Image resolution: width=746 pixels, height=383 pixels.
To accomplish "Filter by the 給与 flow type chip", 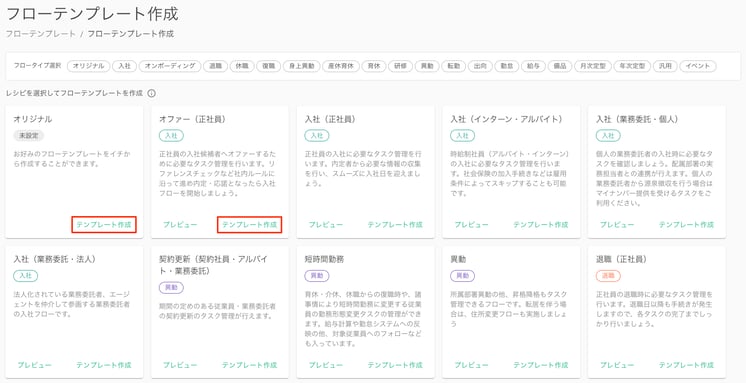I will click(533, 66).
